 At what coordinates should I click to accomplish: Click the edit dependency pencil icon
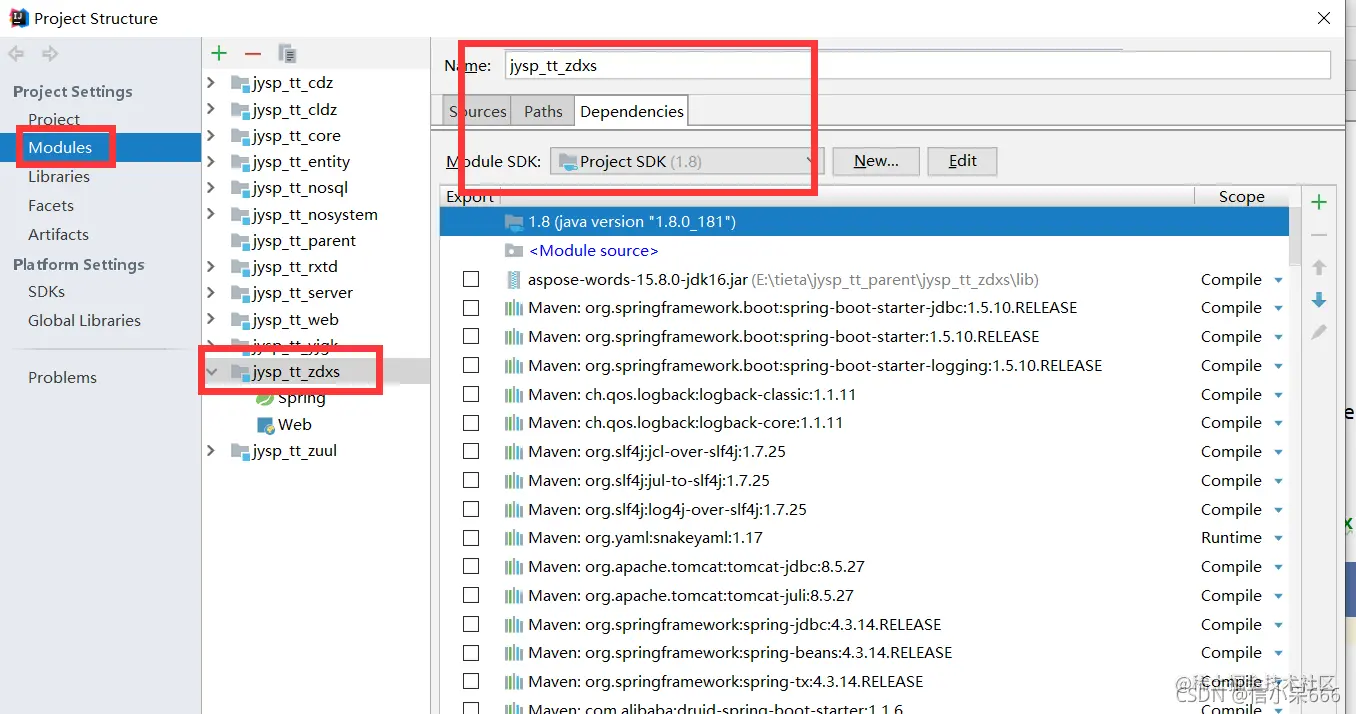click(1319, 332)
